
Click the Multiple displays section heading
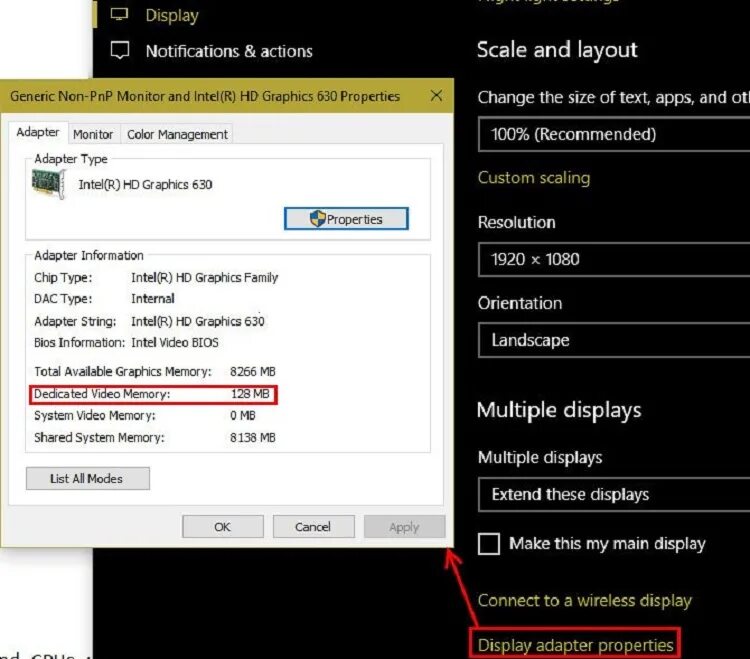click(x=559, y=410)
